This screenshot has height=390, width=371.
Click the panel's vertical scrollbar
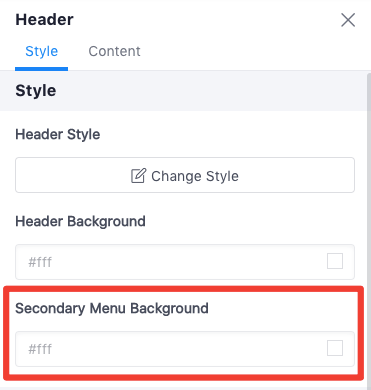pyautogui.click(x=369, y=230)
